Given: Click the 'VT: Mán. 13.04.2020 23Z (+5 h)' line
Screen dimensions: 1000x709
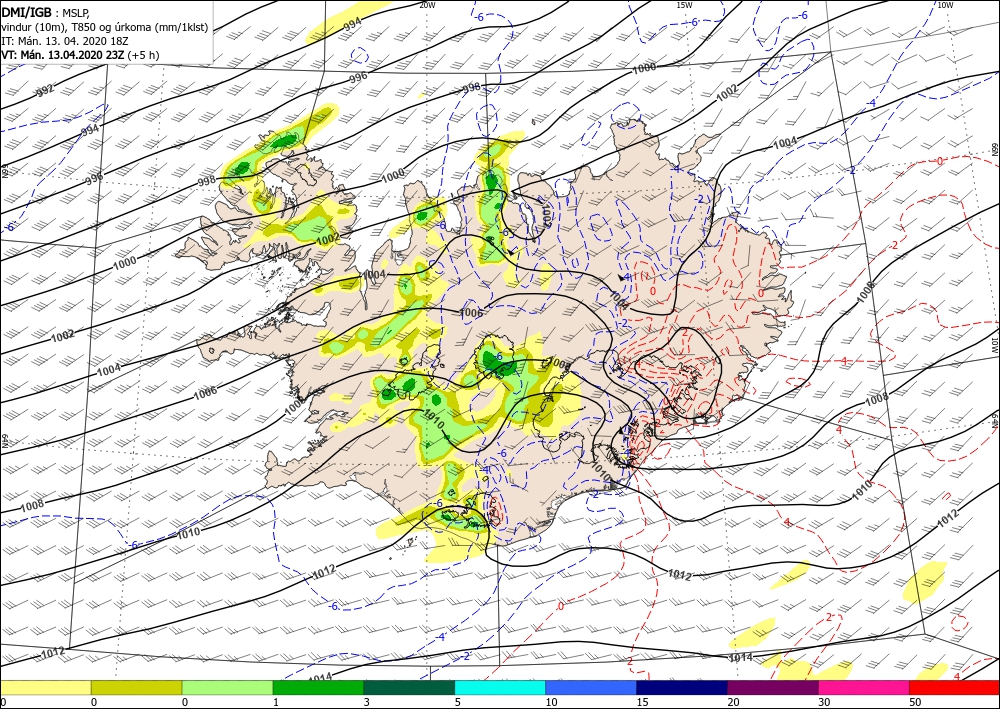Looking at the screenshot, I should point(80,55).
